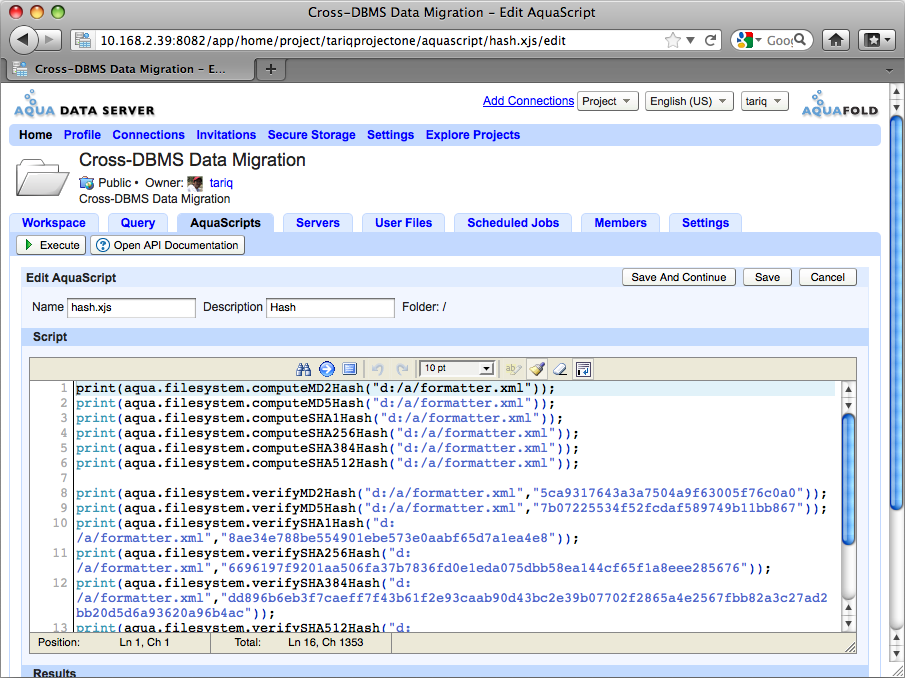Click Open API Documentation button

pyautogui.click(x=168, y=245)
